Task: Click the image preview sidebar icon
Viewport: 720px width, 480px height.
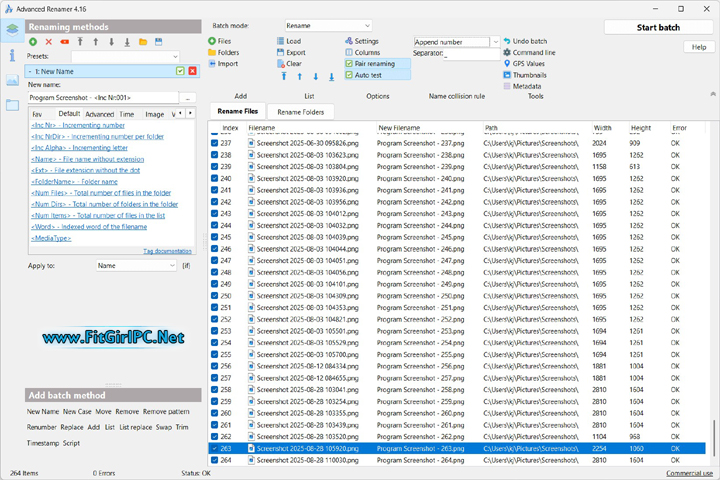Action: (12, 79)
